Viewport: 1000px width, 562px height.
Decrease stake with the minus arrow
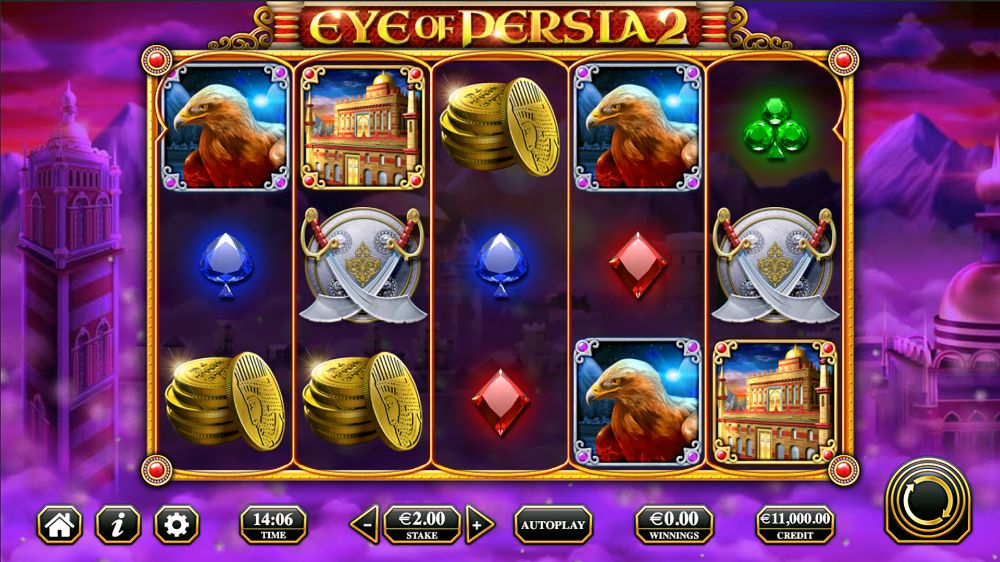(x=365, y=524)
